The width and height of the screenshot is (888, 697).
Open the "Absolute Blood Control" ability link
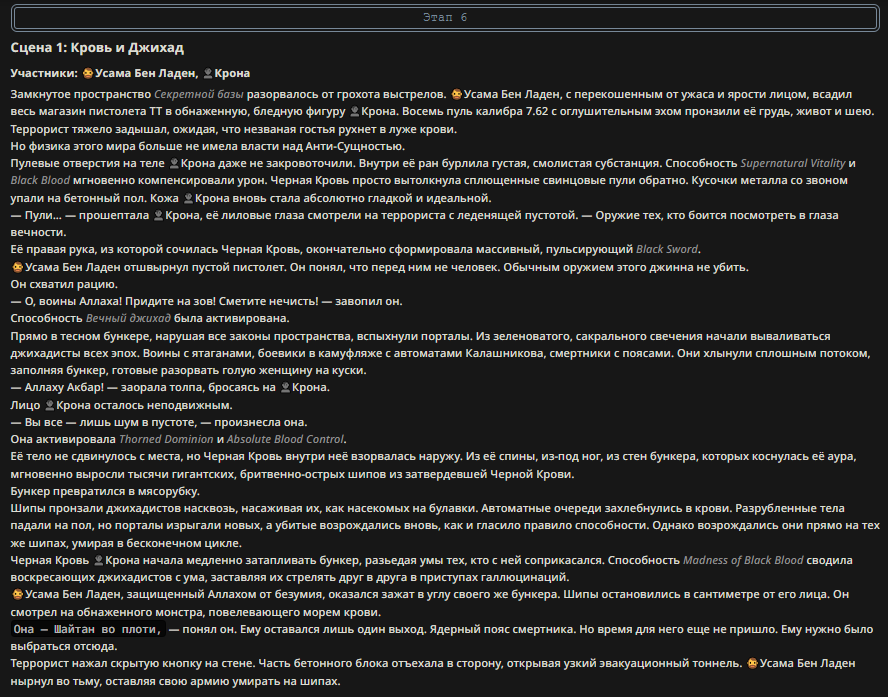tap(285, 439)
